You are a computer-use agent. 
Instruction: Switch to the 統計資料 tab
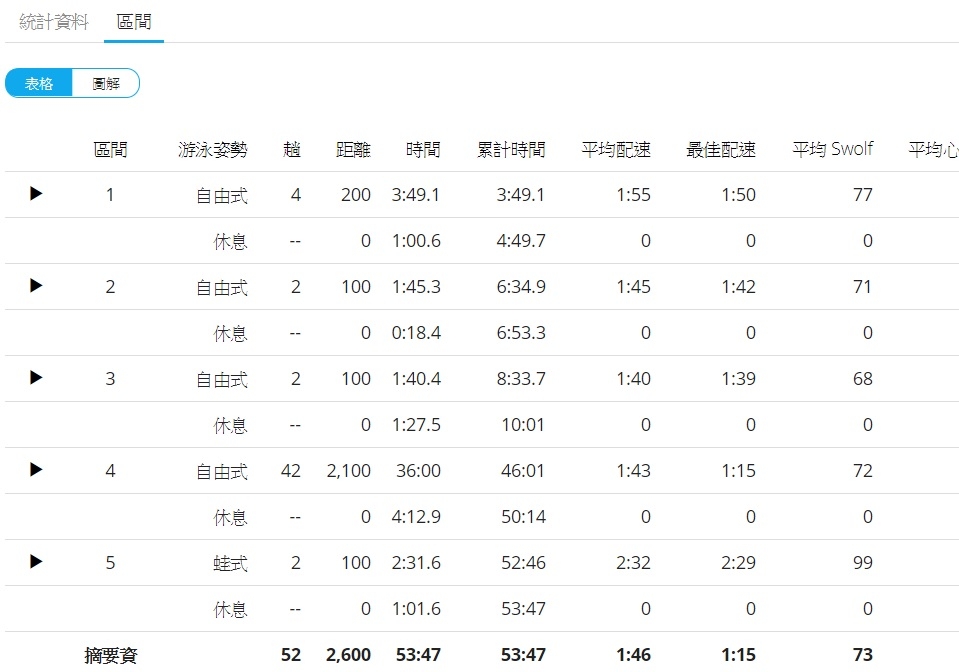[x=54, y=22]
